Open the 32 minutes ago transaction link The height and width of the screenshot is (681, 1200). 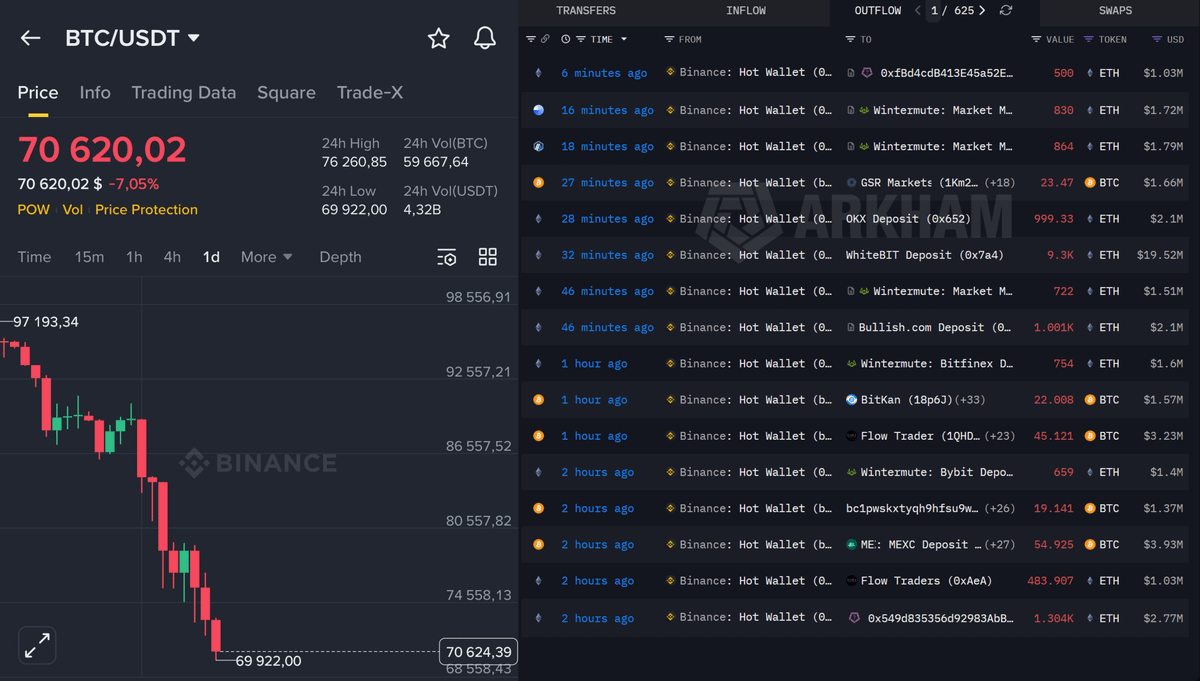point(607,255)
